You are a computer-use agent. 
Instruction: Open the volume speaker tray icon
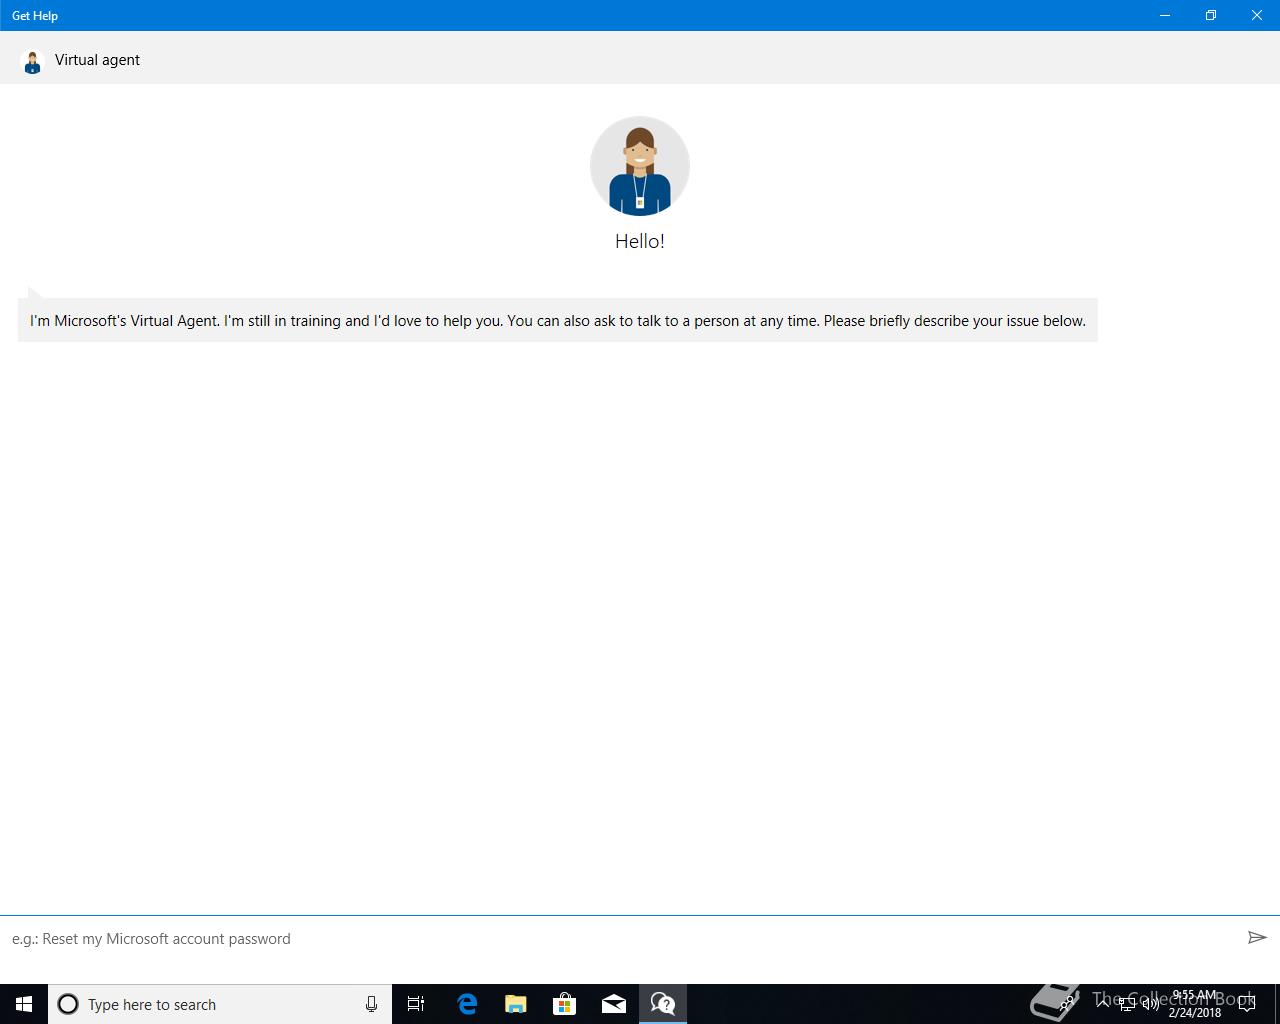[1150, 1004]
